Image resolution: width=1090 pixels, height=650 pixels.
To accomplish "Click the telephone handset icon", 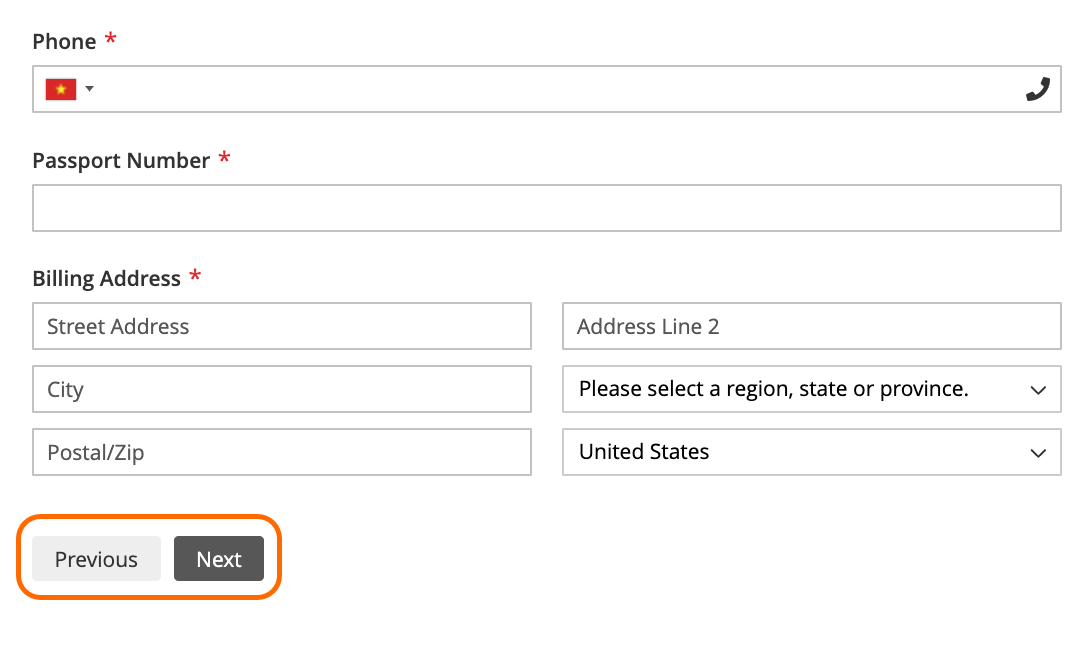I will point(1038,89).
